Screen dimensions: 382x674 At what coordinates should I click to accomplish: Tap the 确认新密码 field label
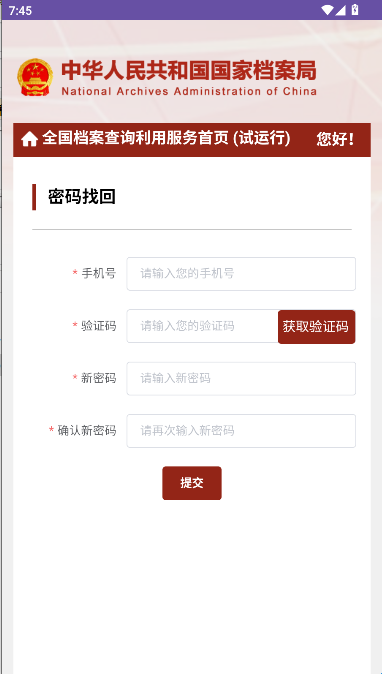[x=87, y=431]
